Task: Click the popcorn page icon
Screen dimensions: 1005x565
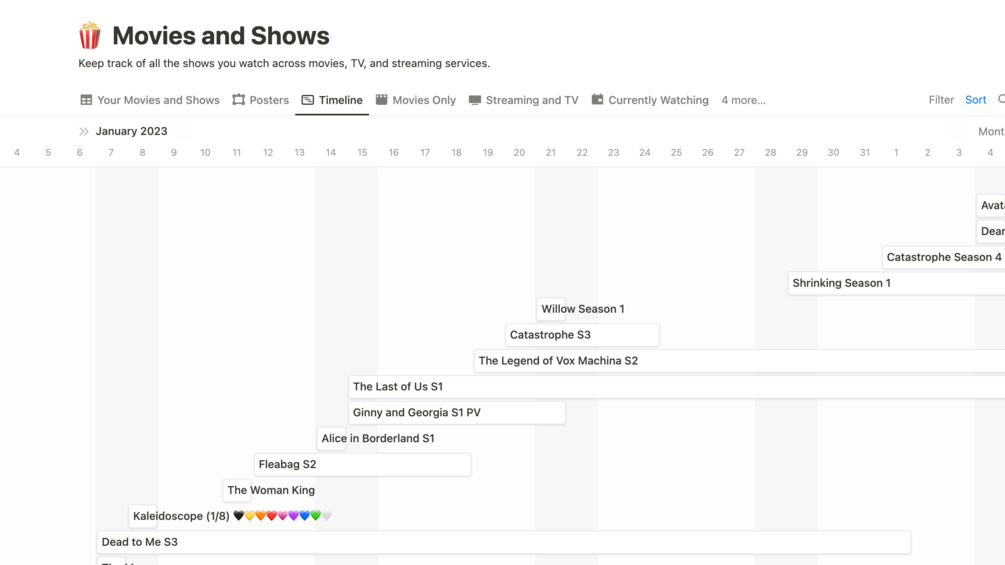Action: [x=90, y=36]
